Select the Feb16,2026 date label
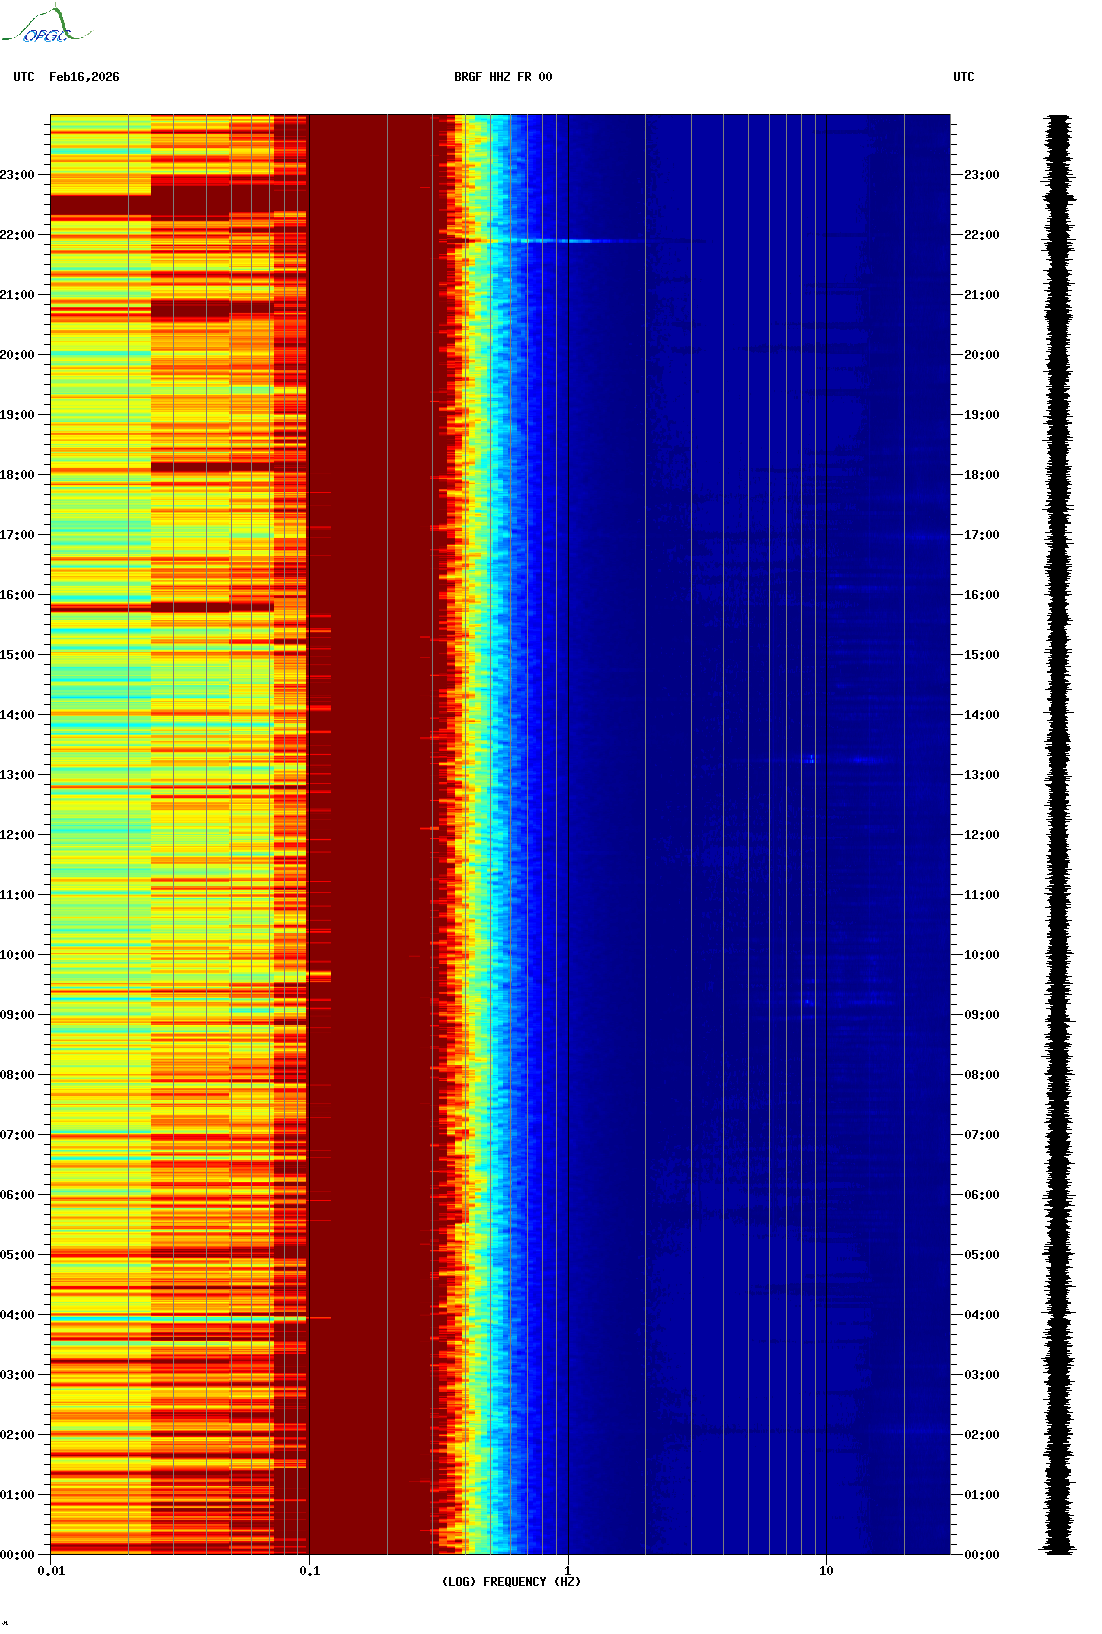Viewport: 1102px width, 1634px height. pos(84,77)
